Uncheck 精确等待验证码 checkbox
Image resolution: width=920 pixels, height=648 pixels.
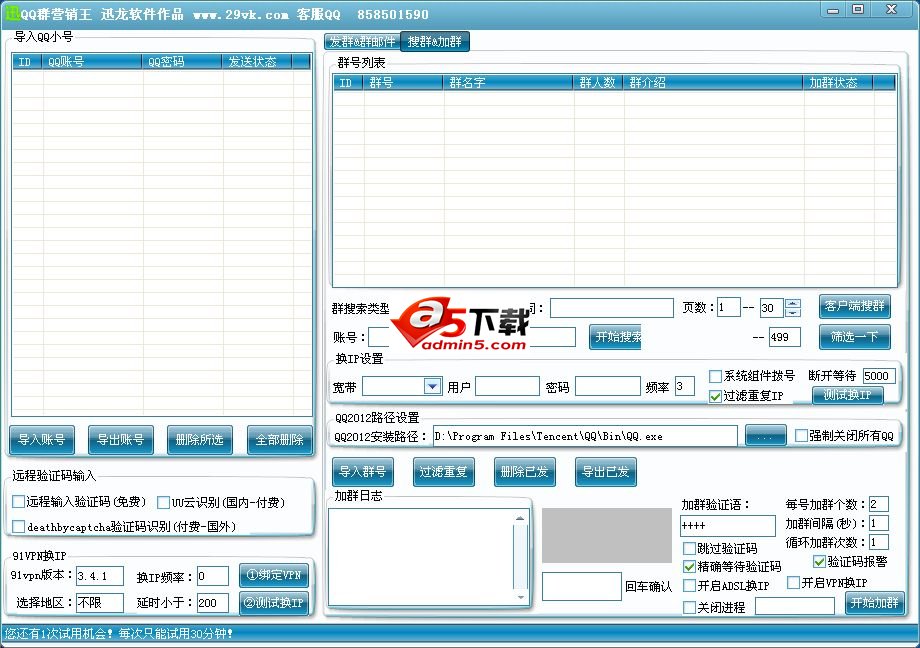689,567
